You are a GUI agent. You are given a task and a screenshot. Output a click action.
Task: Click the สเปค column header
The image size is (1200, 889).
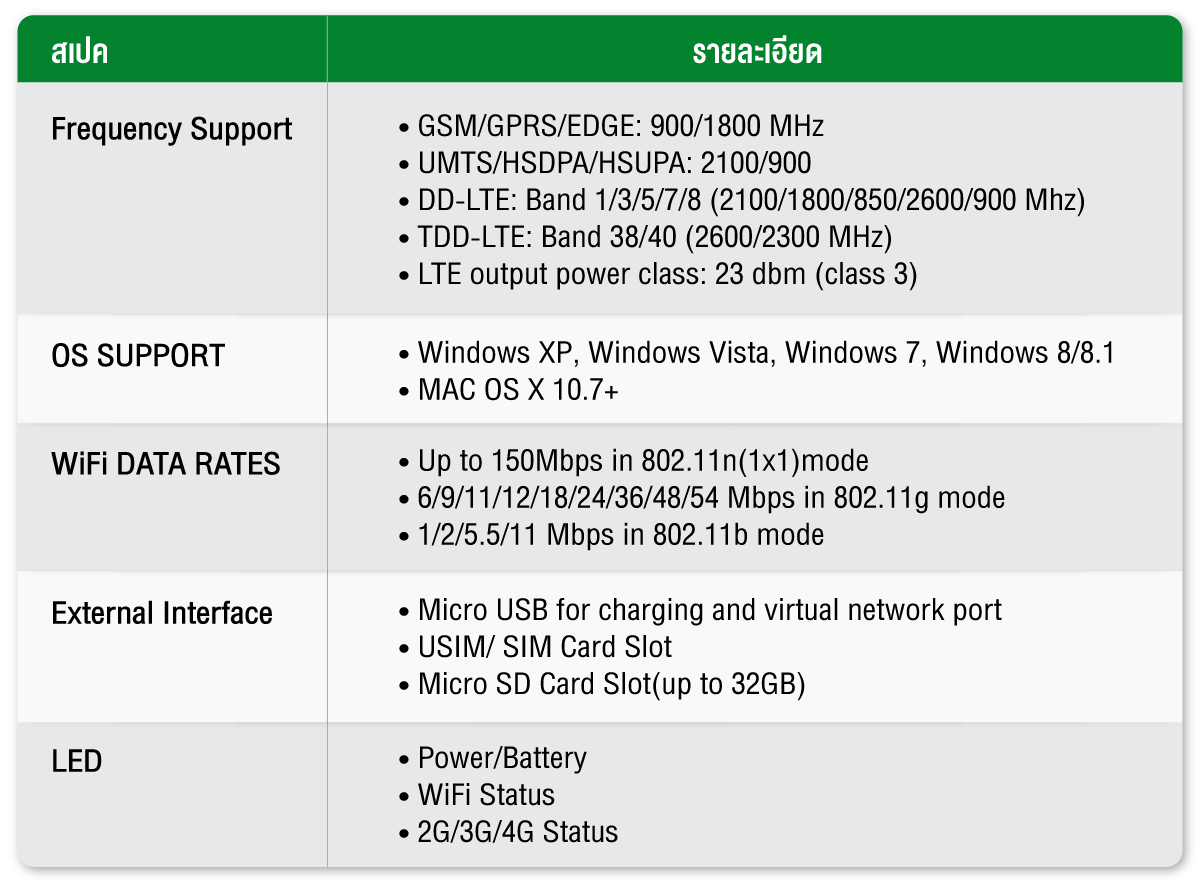click(80, 52)
